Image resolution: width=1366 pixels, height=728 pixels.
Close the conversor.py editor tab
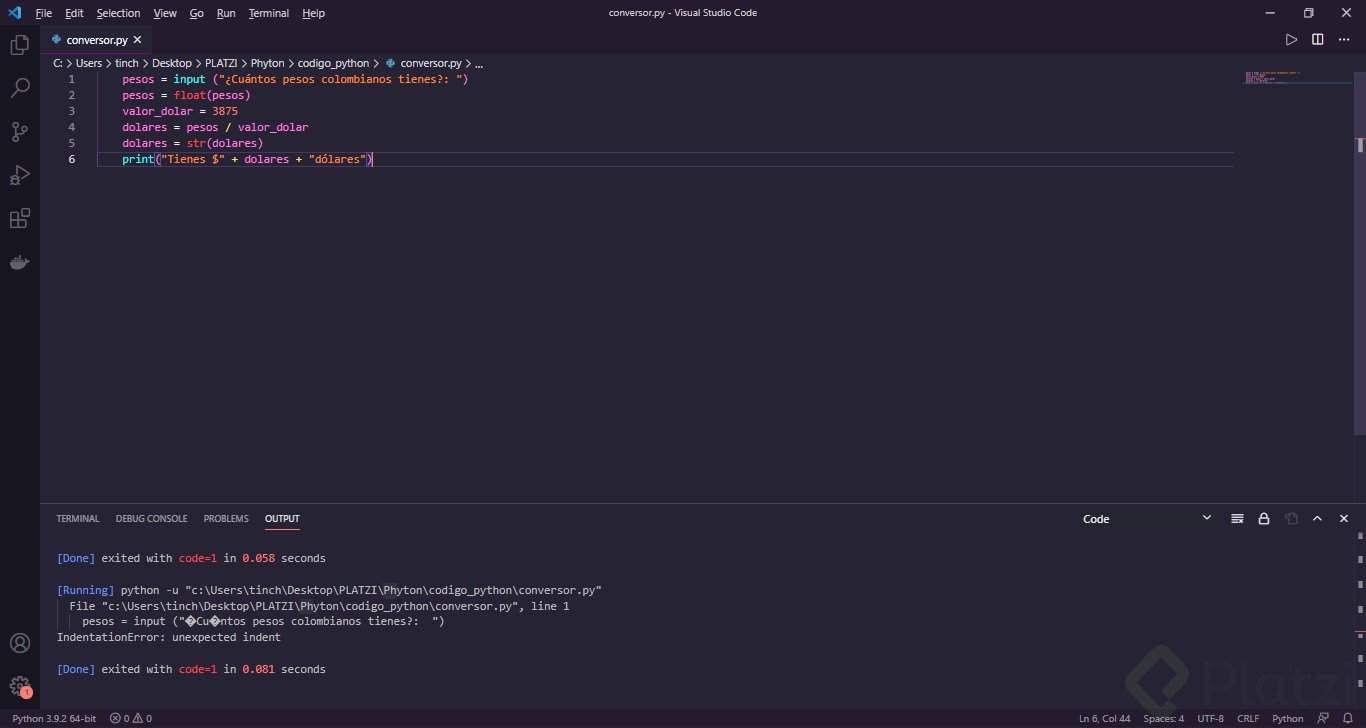138,40
